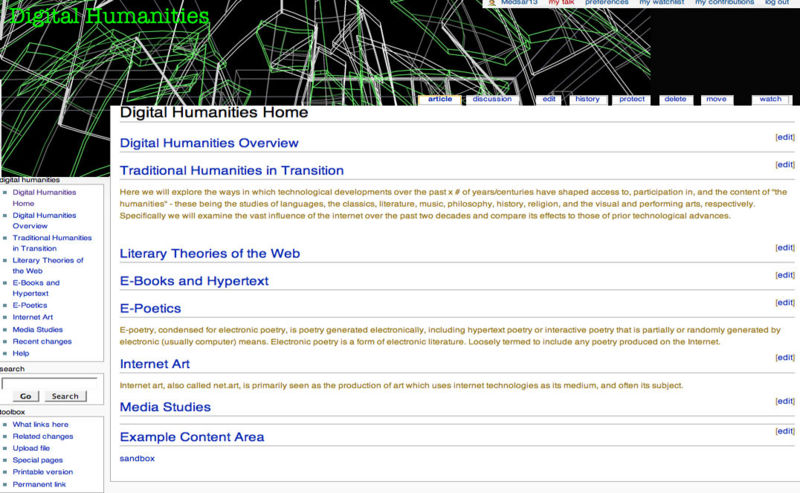Open Literary Theories of the Web sidebar link
800x493 pixels.
point(48,265)
